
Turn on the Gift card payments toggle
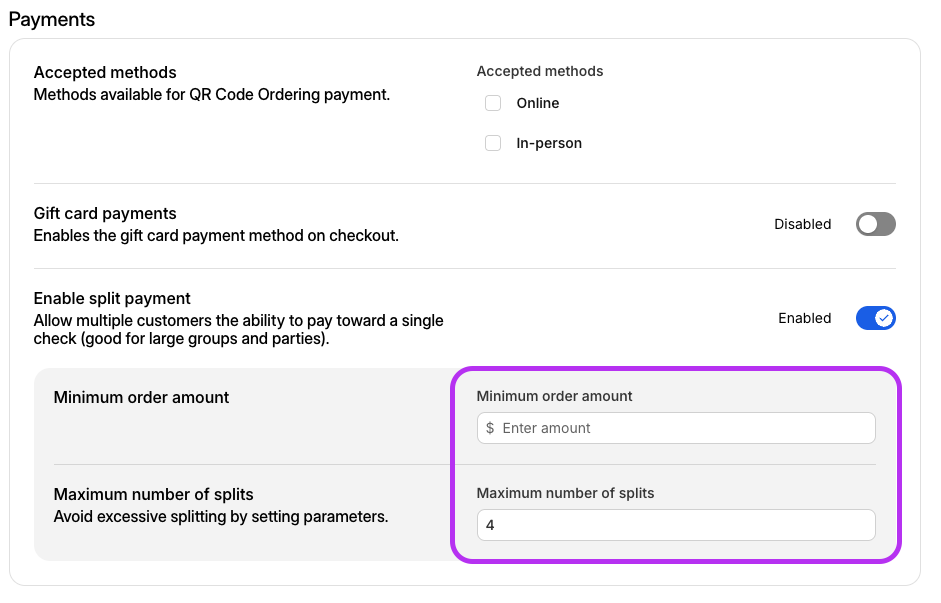pos(875,224)
